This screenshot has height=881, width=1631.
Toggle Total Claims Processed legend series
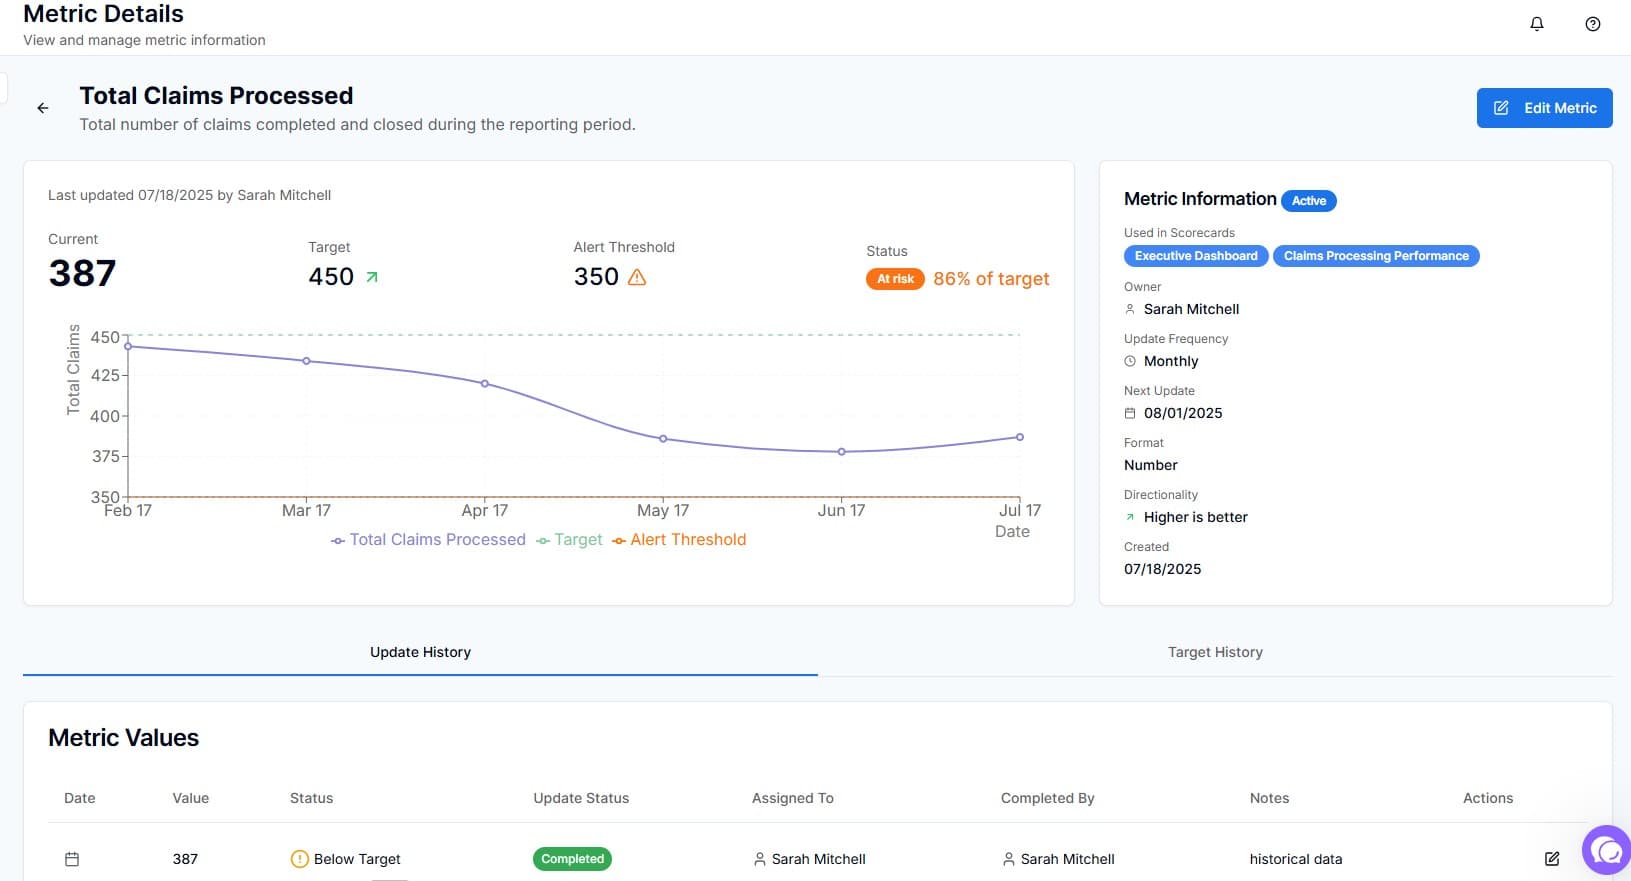(428, 540)
